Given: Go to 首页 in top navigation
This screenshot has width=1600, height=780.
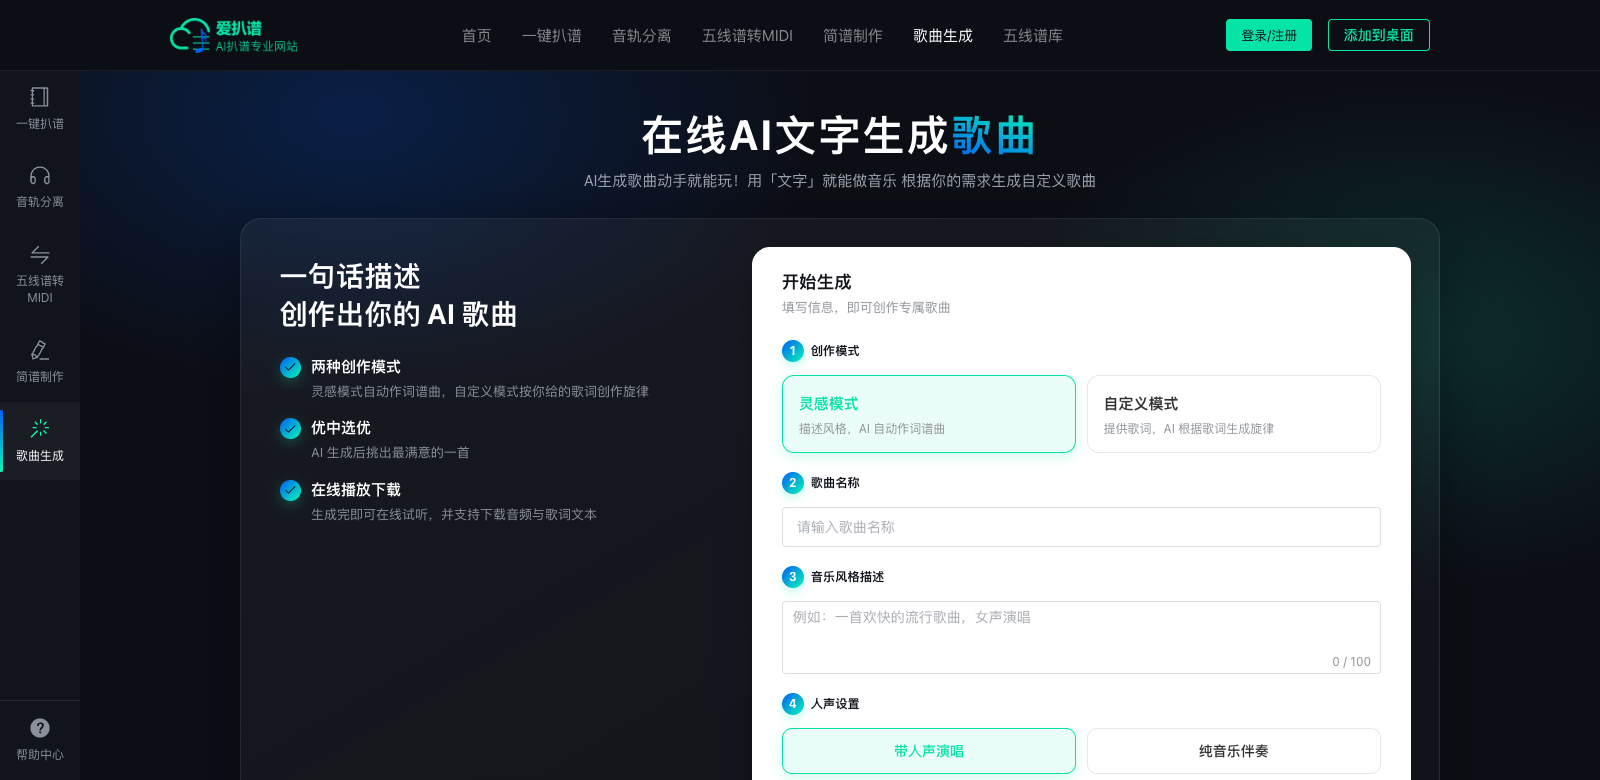Looking at the screenshot, I should (x=477, y=36).
